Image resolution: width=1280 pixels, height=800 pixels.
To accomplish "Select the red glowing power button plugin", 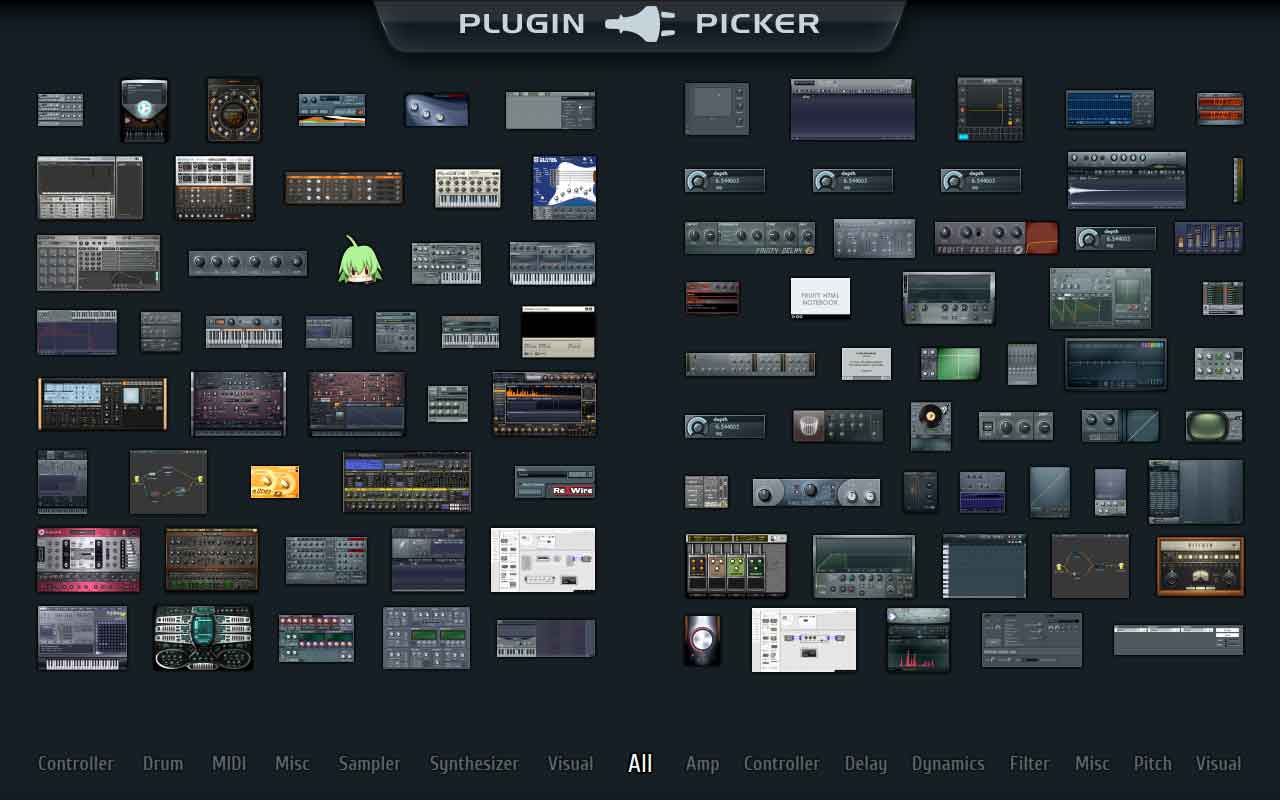I will click(702, 640).
